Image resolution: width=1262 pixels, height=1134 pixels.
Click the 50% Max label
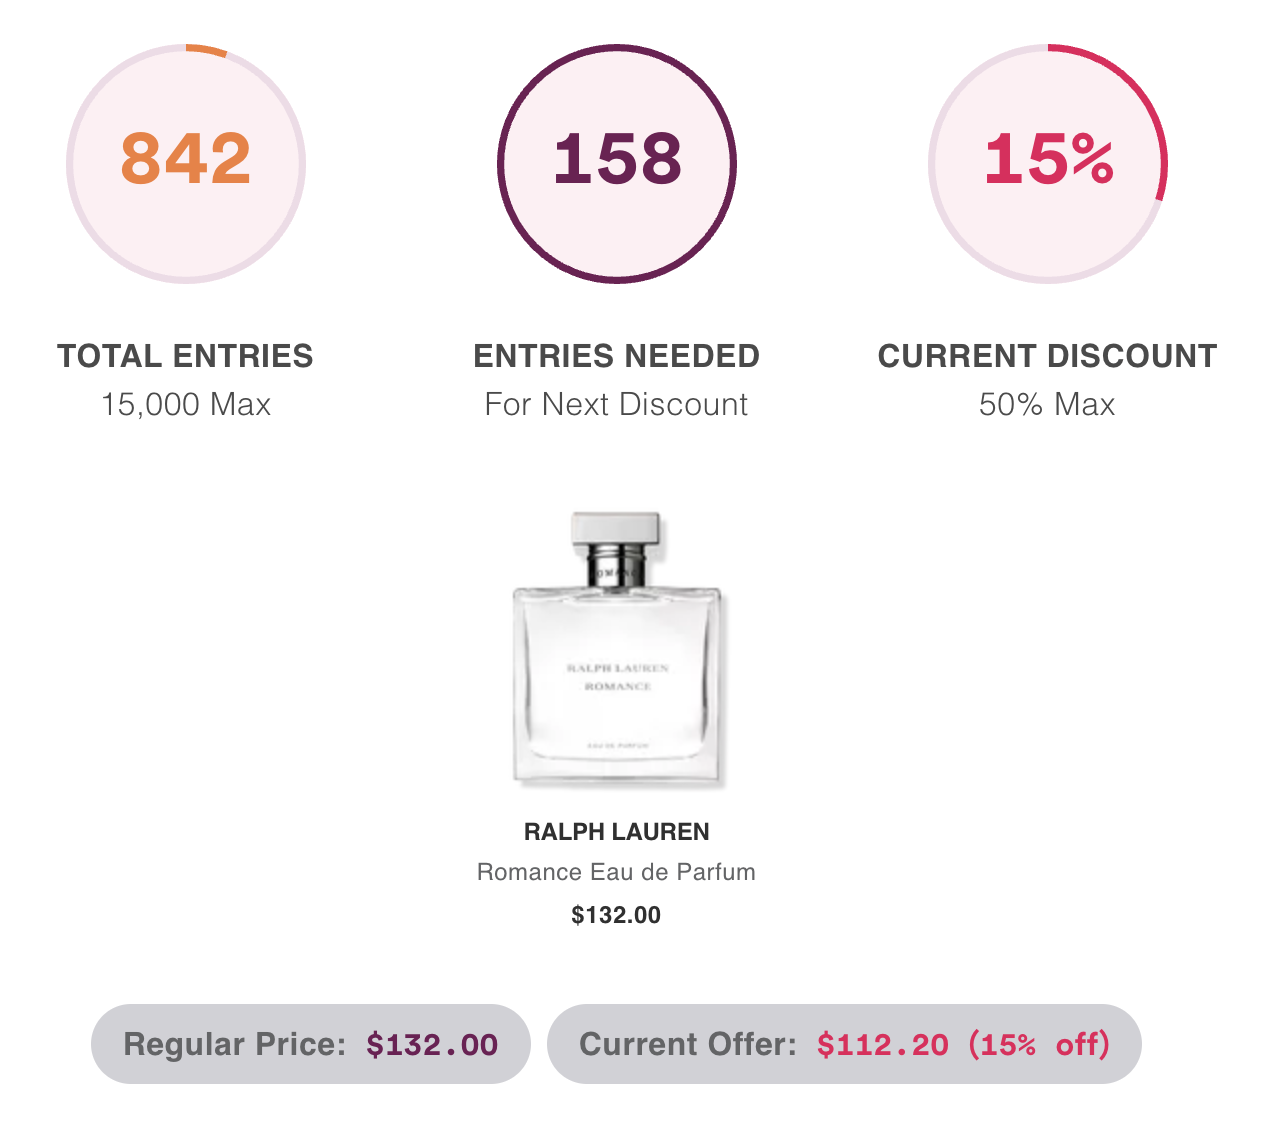1047,404
